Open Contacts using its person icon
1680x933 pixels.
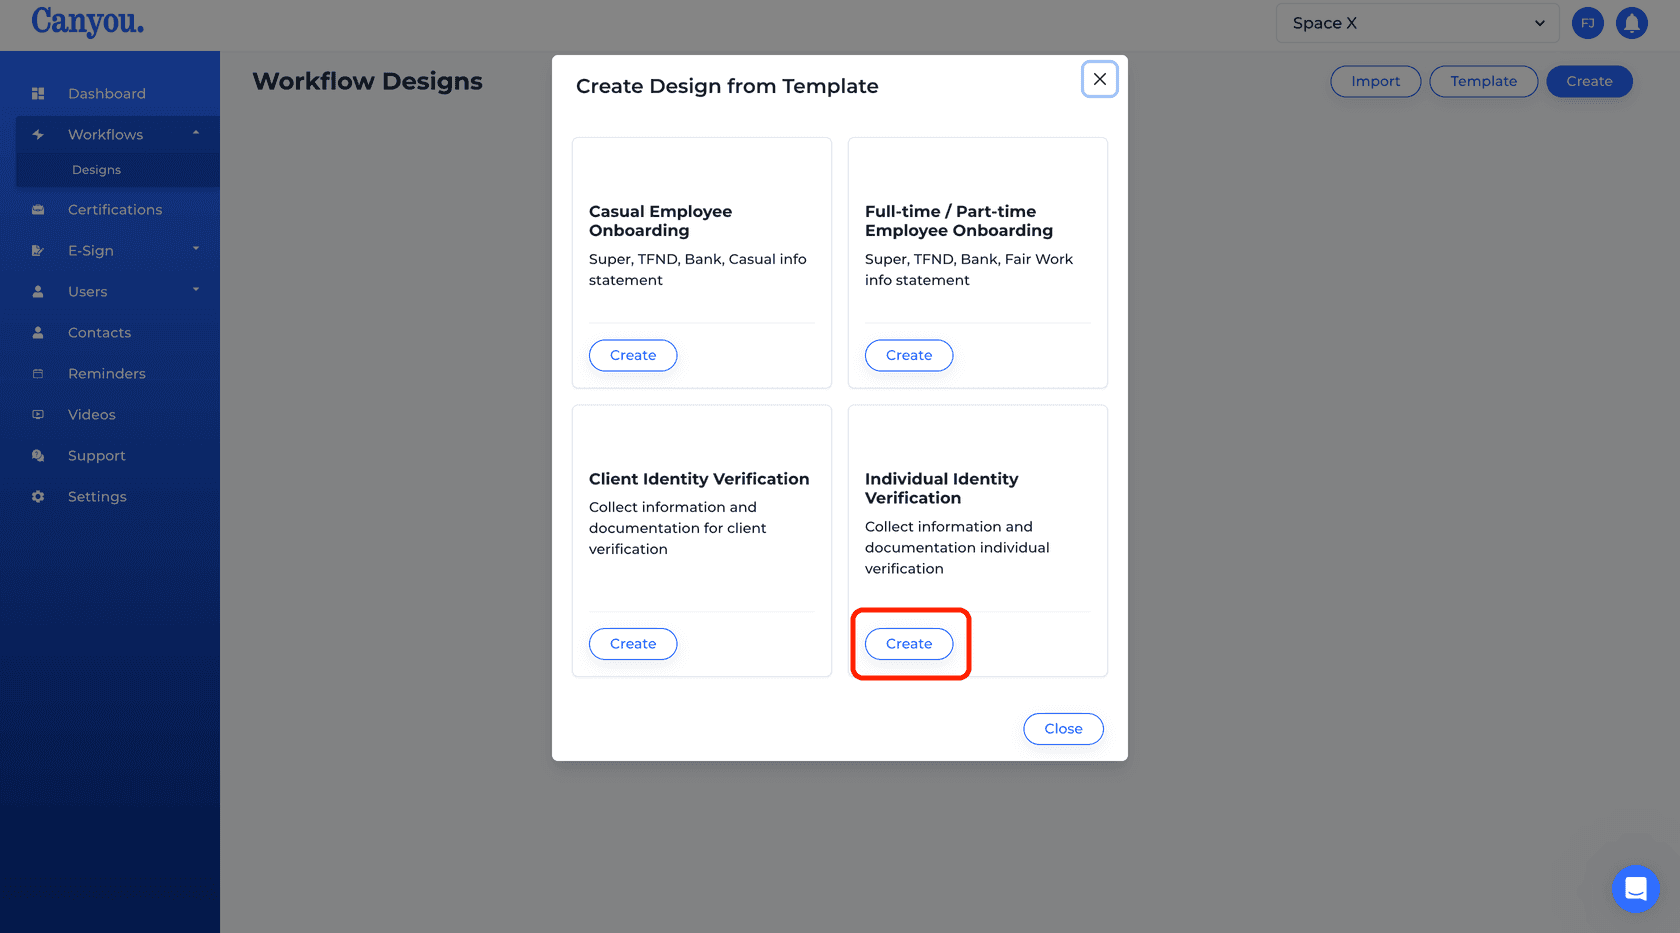pyautogui.click(x=38, y=332)
